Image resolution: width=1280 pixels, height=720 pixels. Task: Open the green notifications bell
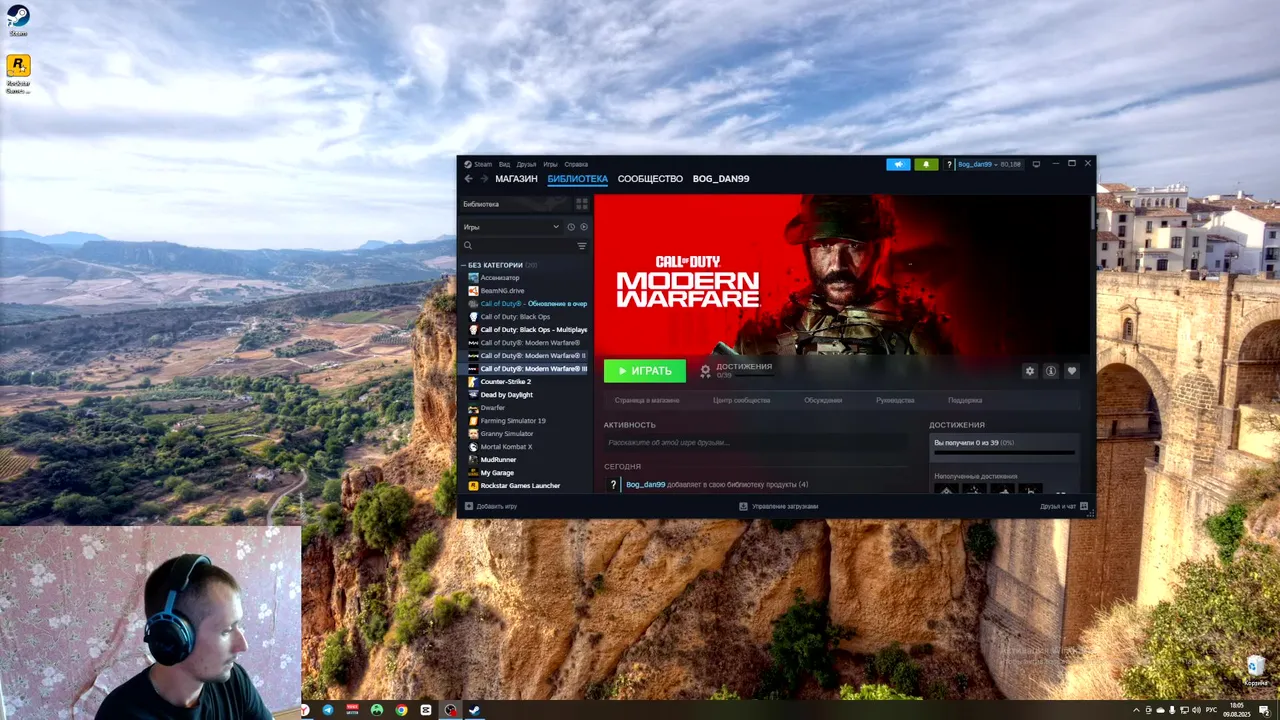(926, 164)
